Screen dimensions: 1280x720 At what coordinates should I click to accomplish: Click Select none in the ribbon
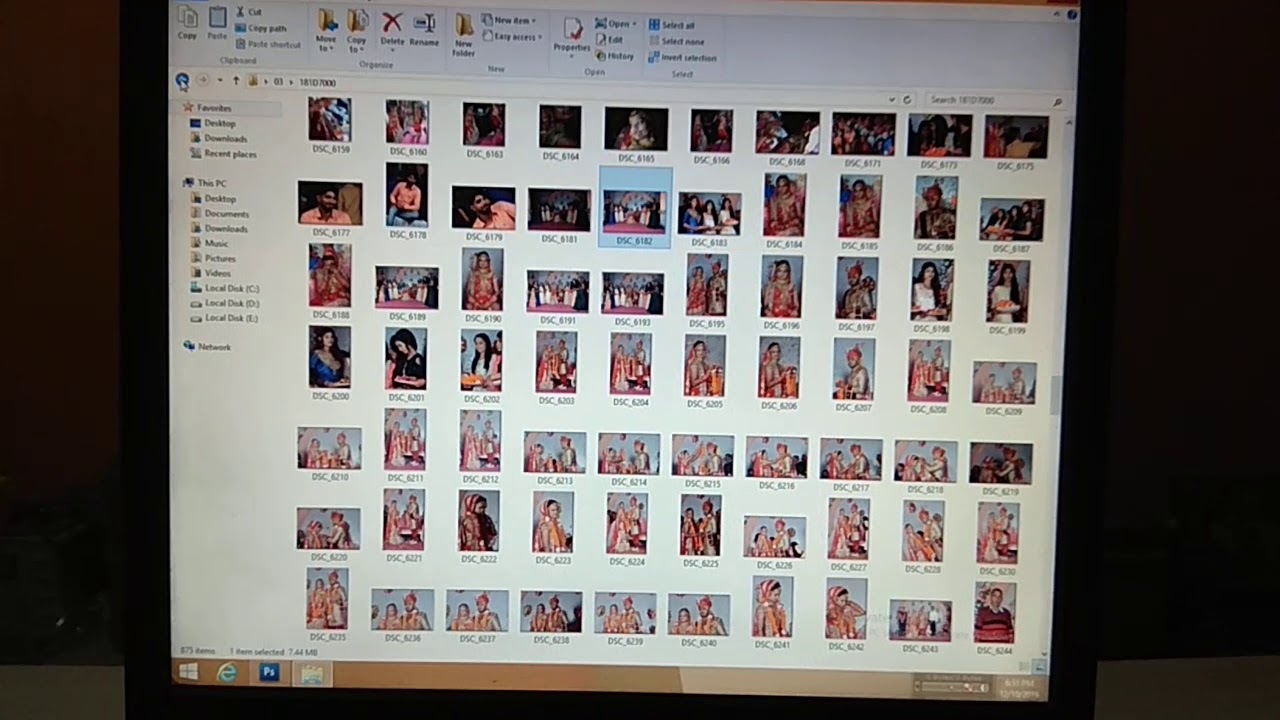point(676,41)
